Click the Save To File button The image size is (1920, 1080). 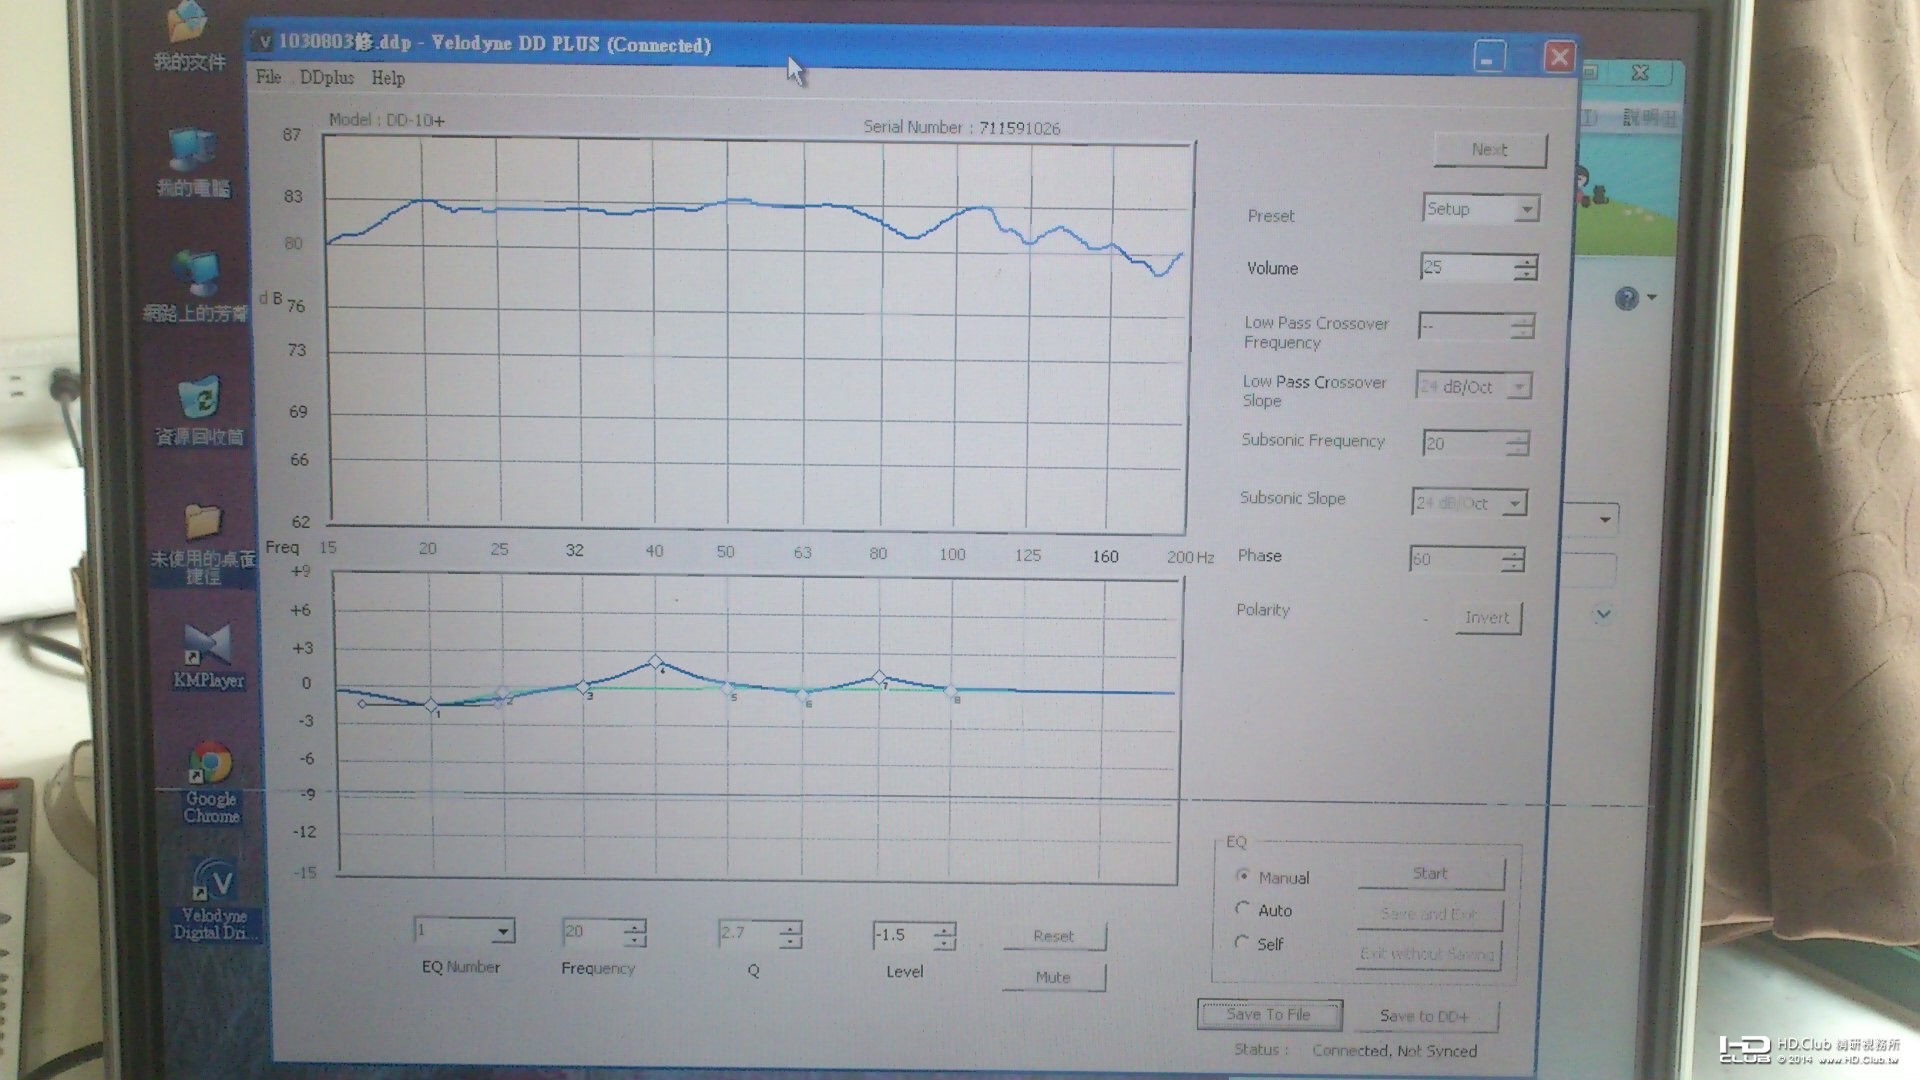pos(1269,1014)
